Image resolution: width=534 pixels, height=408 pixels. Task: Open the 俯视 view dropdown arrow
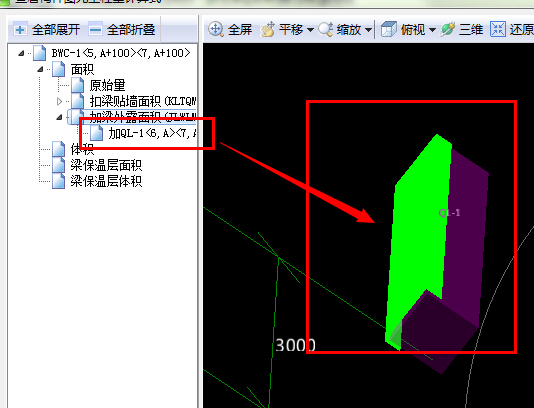coord(432,30)
